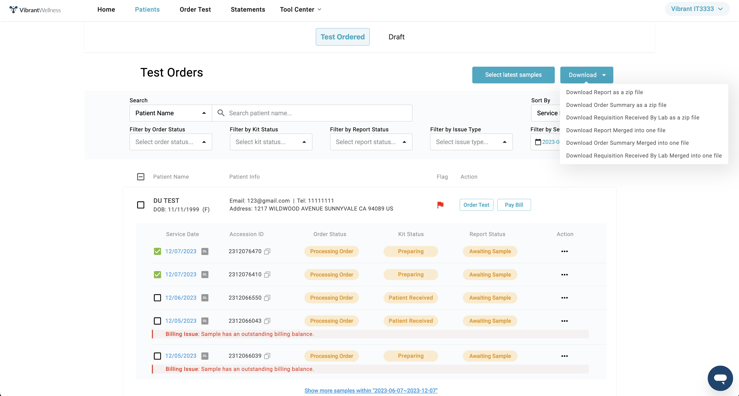This screenshot has width=739, height=396.
Task: Click the gray badge beside order 2312066043
Action: (x=205, y=321)
